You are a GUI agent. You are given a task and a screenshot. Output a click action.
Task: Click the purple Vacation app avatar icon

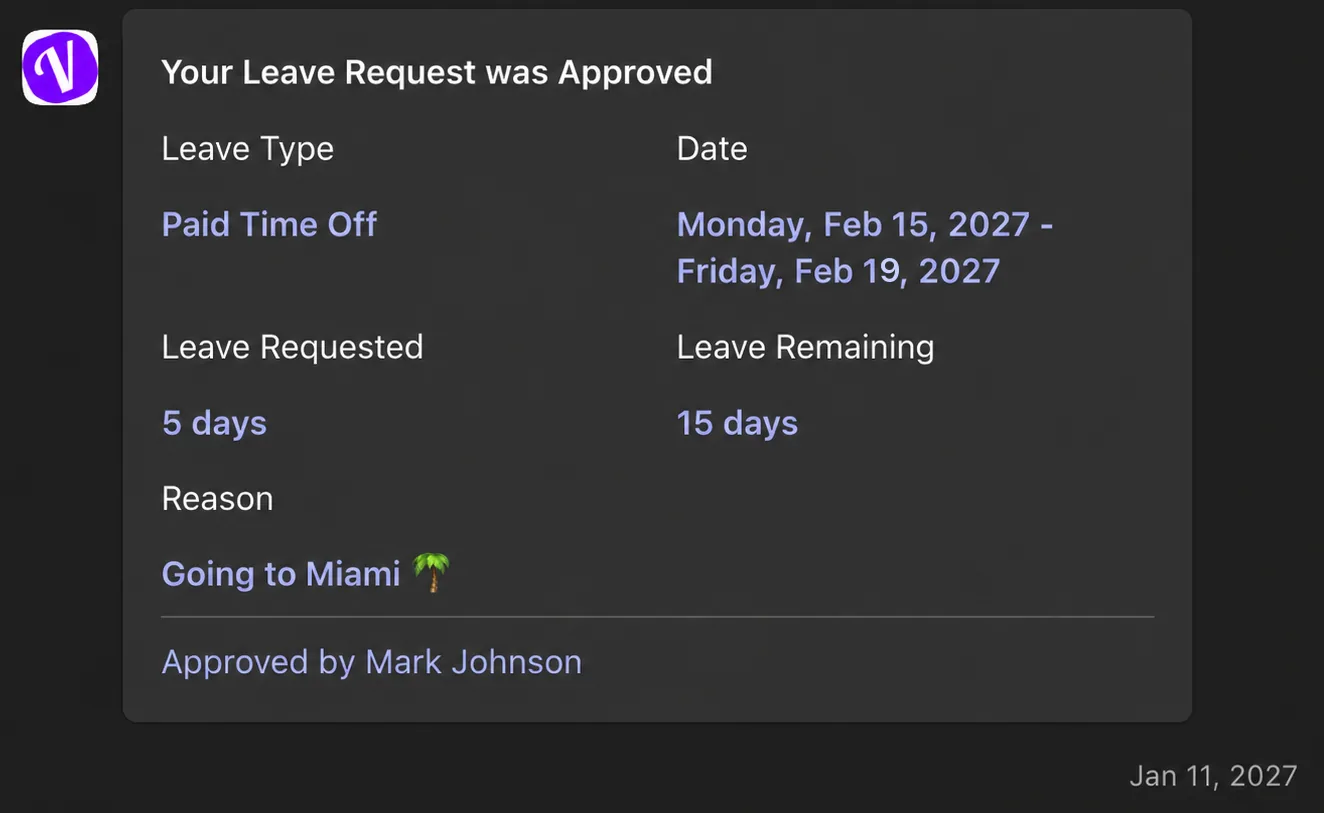coord(60,67)
